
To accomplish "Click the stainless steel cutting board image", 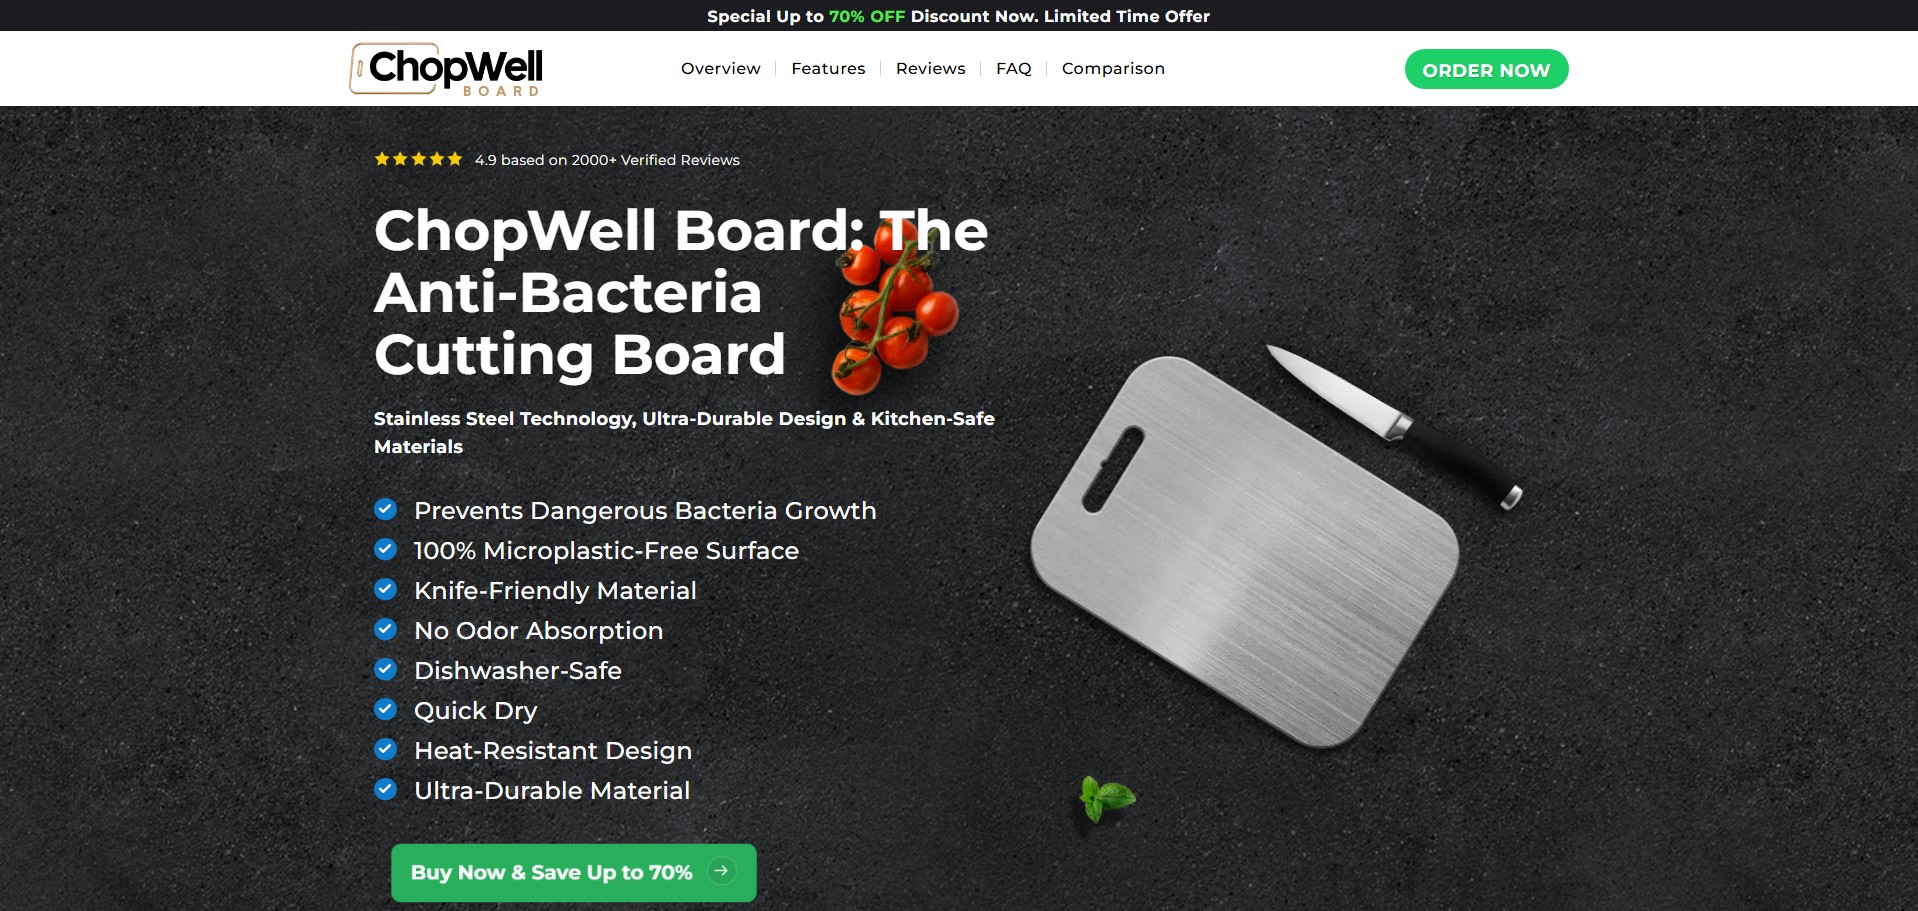I will (1245, 551).
